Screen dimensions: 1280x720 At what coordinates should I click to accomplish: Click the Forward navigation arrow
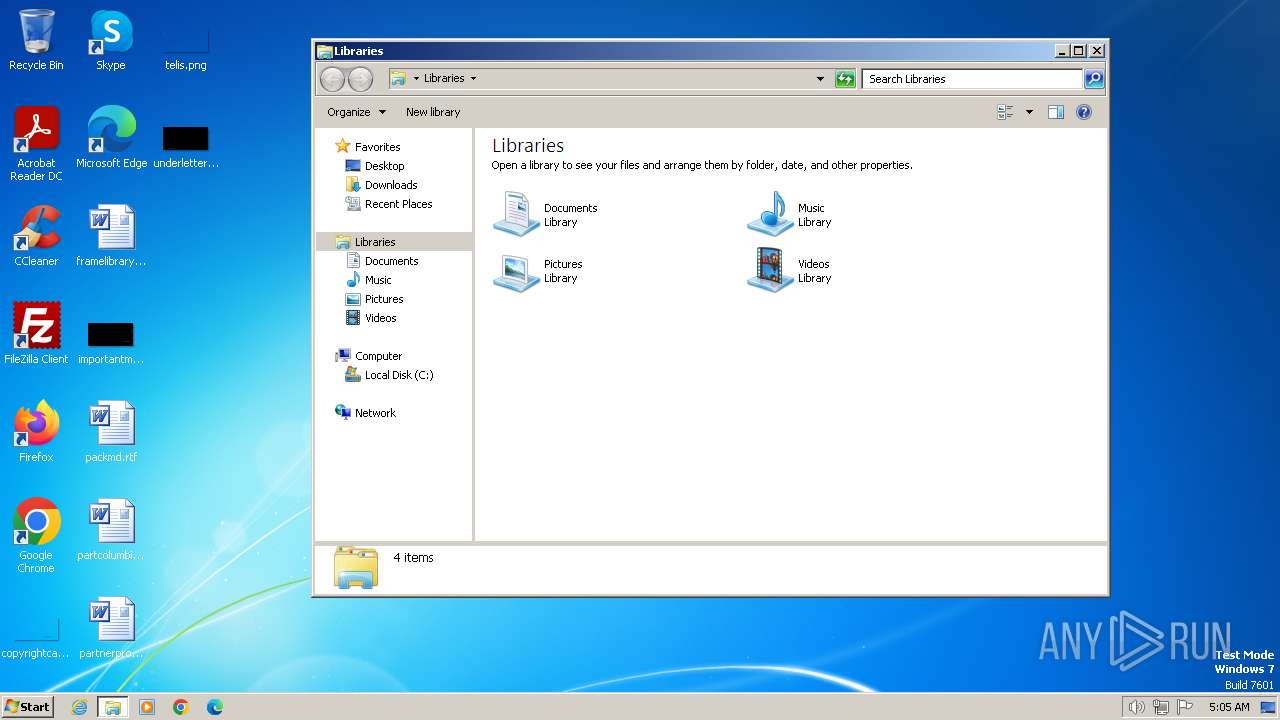360,79
